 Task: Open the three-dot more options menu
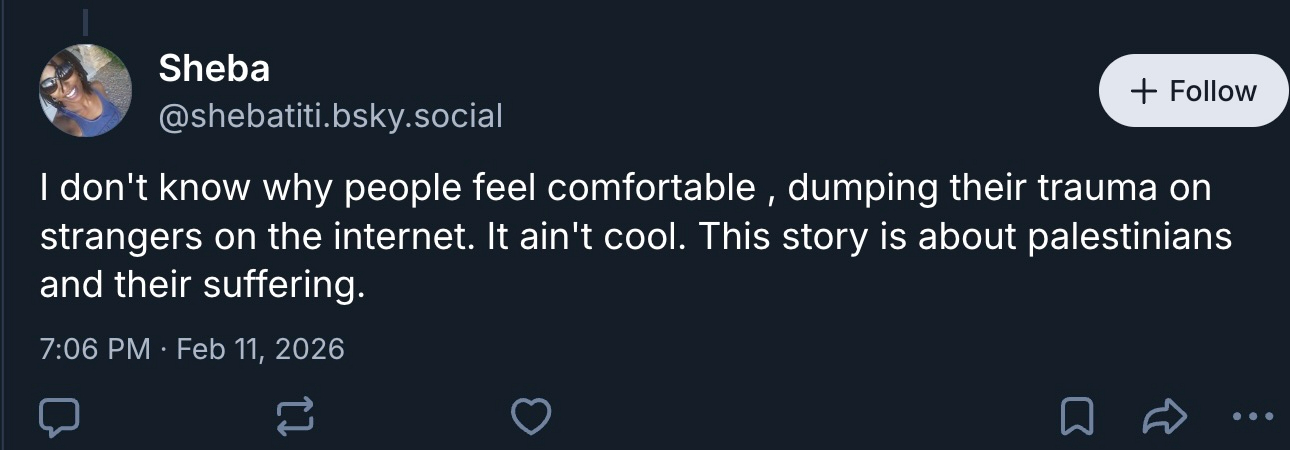click(x=1254, y=416)
